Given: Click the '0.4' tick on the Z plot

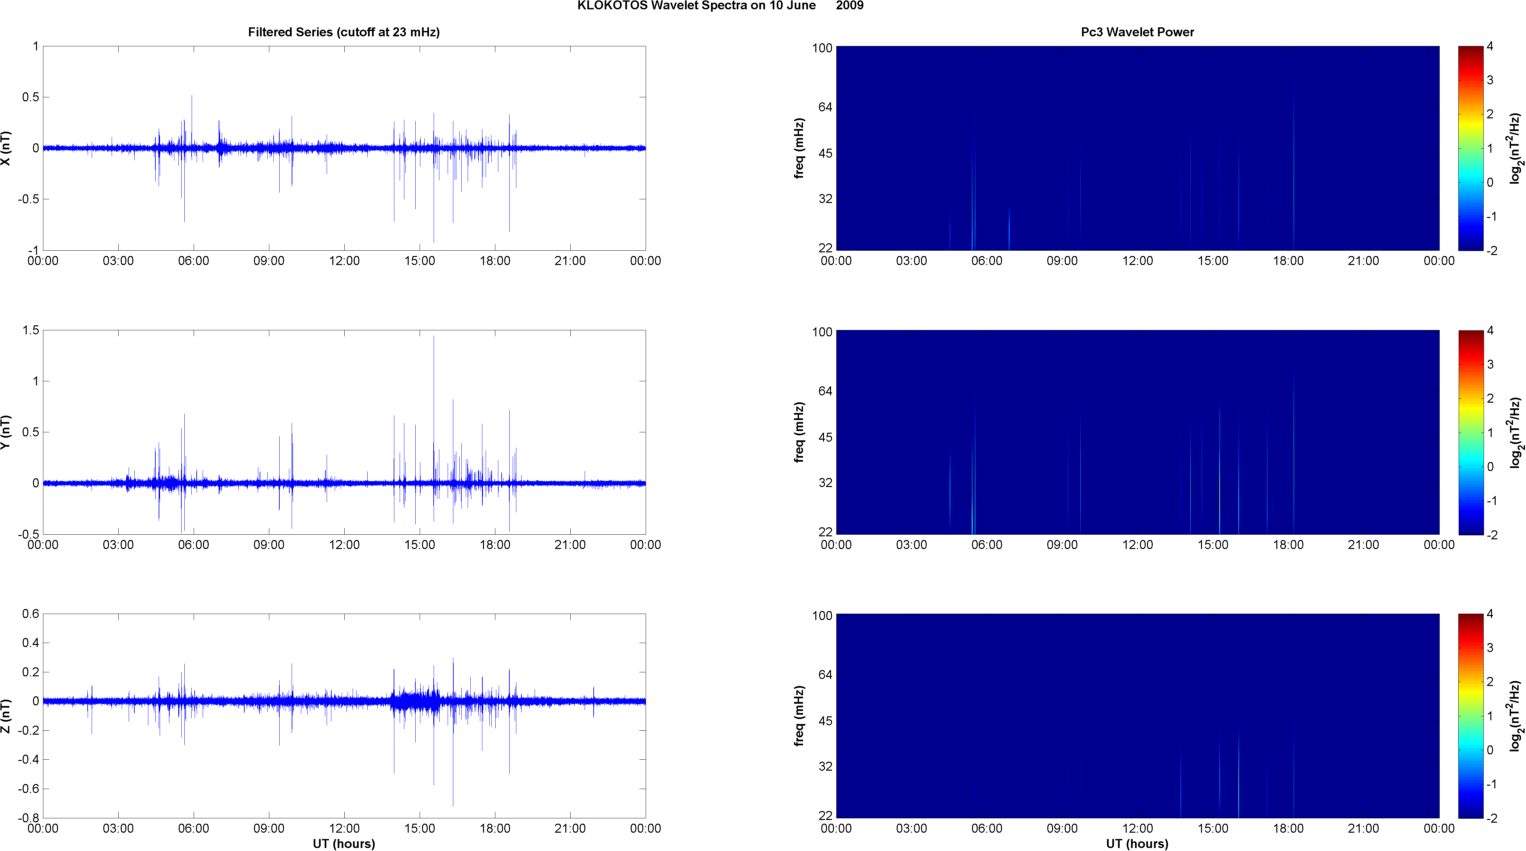Looking at the screenshot, I should 30,643.
